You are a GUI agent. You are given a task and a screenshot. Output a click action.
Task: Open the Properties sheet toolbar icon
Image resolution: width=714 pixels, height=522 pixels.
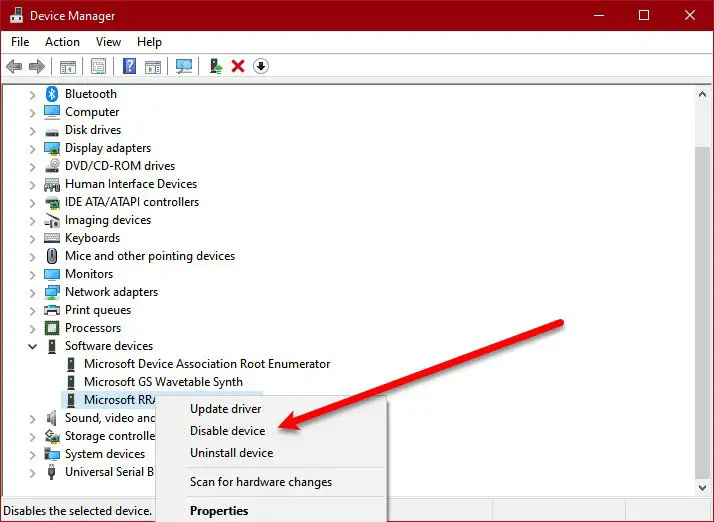pos(98,67)
